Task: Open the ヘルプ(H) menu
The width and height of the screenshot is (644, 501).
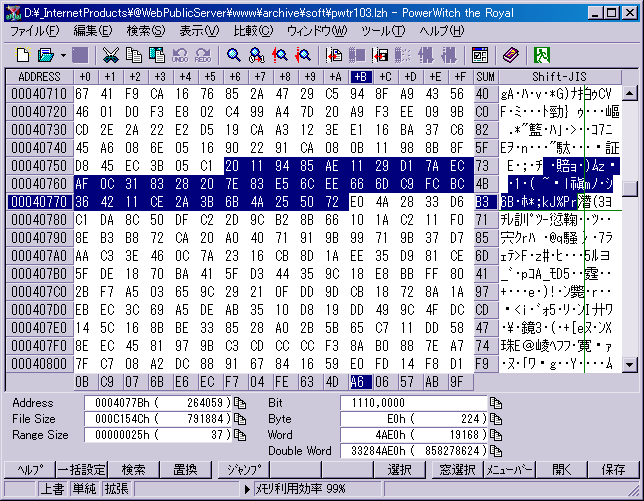Action: click(442, 31)
